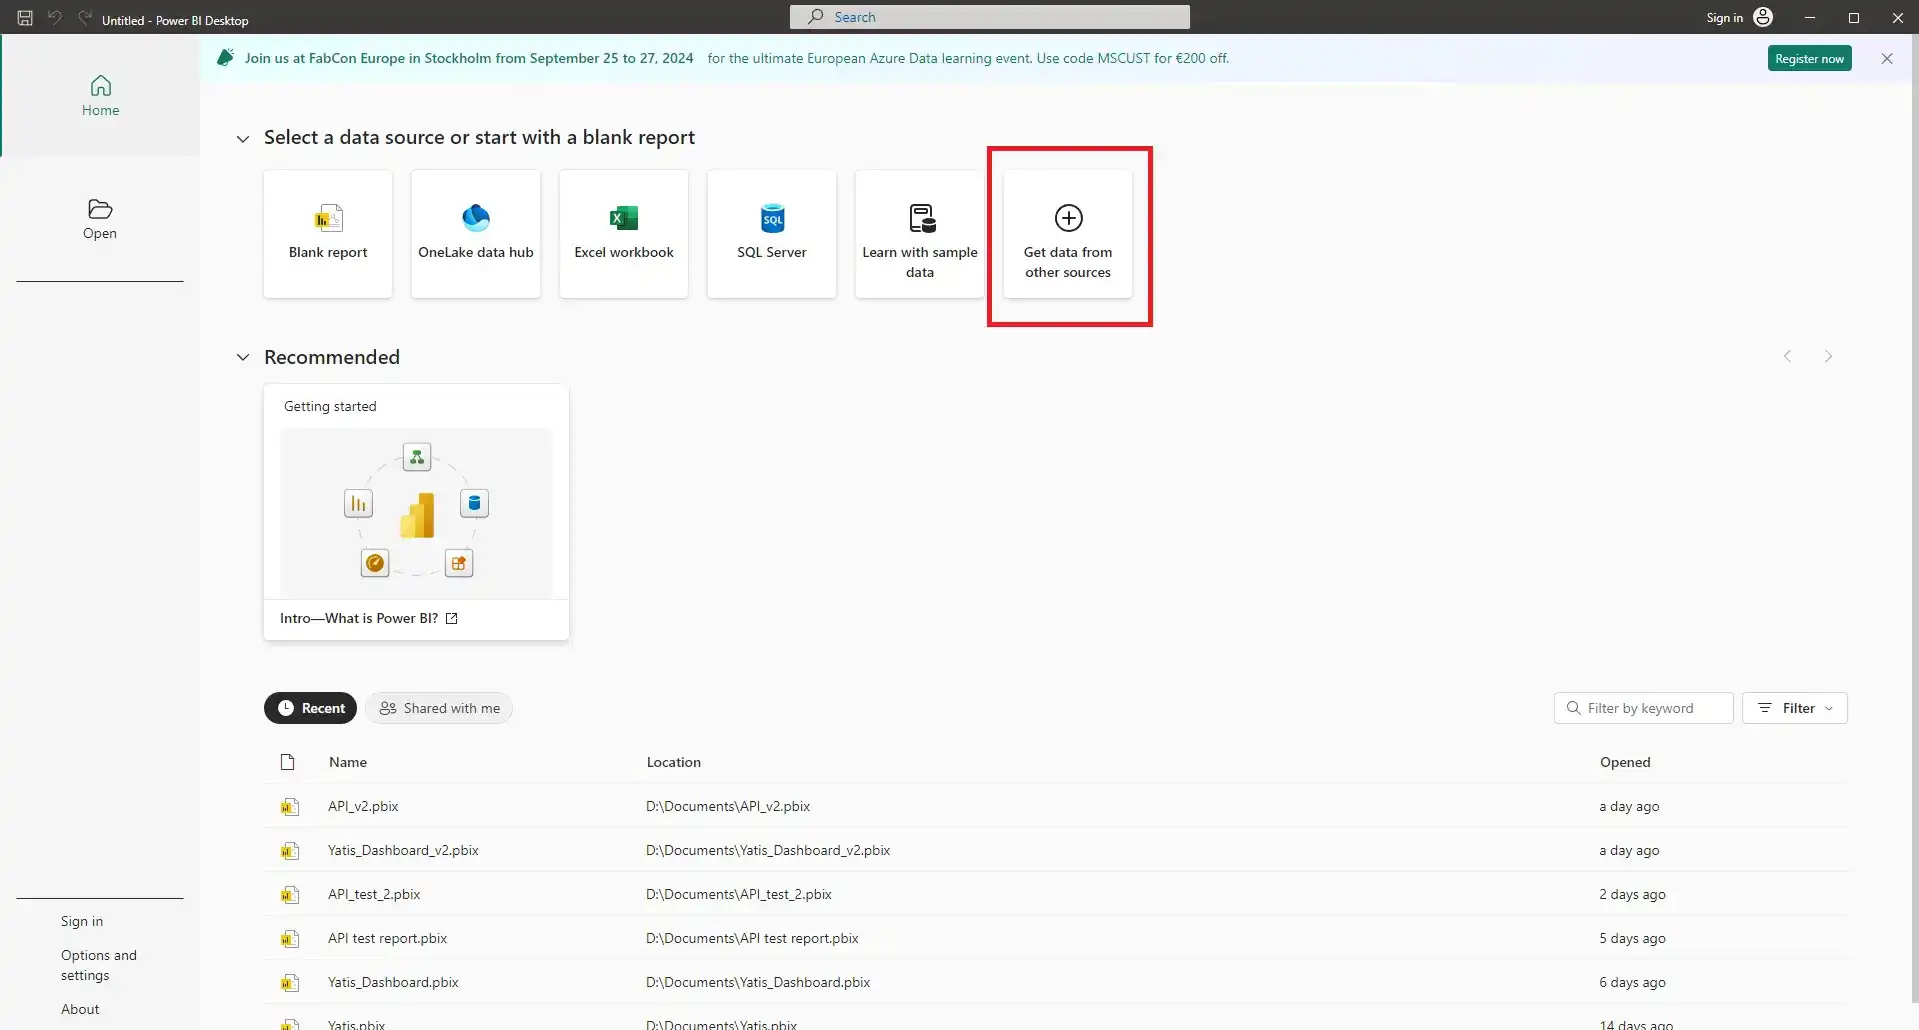Switch to the Shared with me view

439,708
